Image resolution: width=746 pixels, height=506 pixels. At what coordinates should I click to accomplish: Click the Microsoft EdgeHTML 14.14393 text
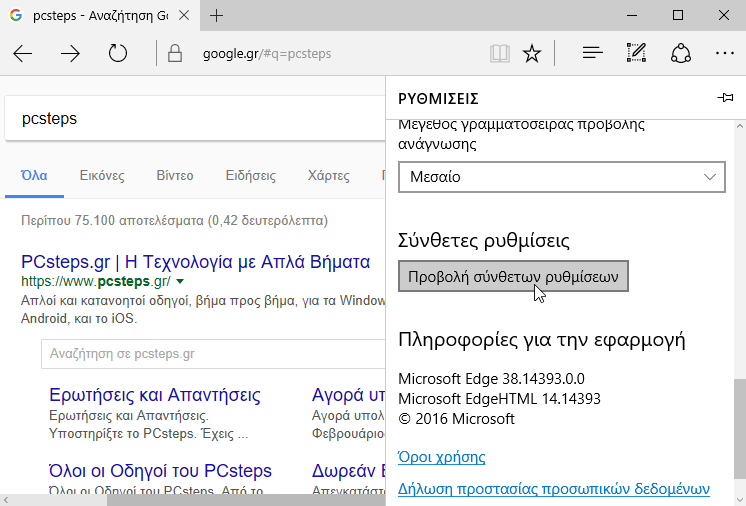(x=500, y=399)
